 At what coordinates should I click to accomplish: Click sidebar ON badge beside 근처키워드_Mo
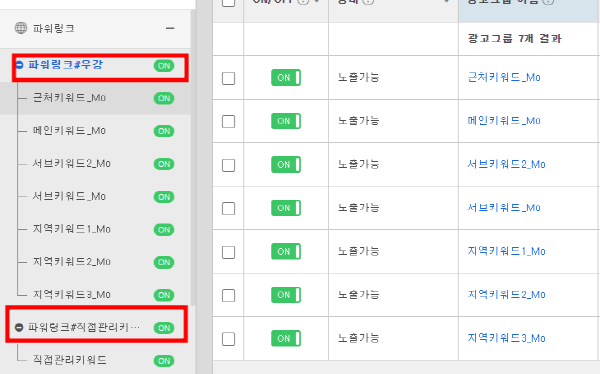click(x=164, y=98)
